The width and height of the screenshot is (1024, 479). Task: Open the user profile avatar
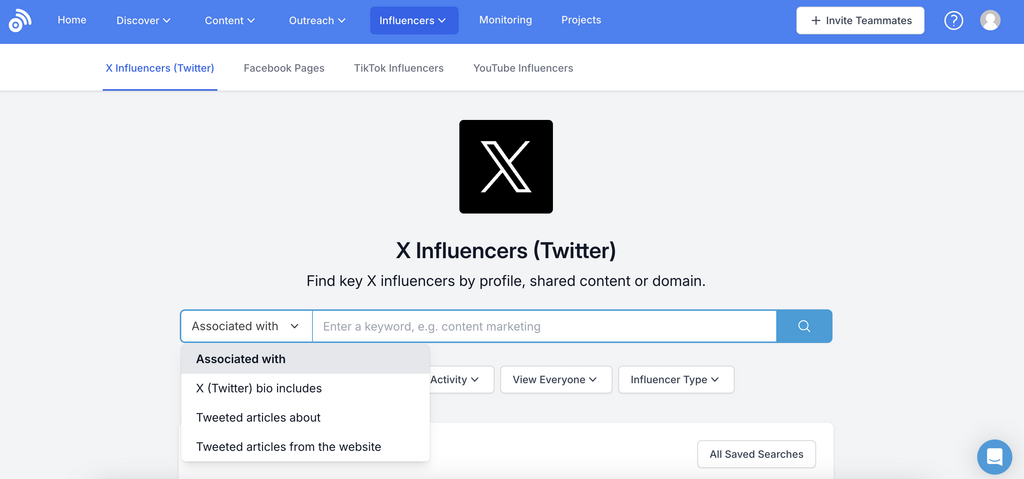tap(990, 20)
